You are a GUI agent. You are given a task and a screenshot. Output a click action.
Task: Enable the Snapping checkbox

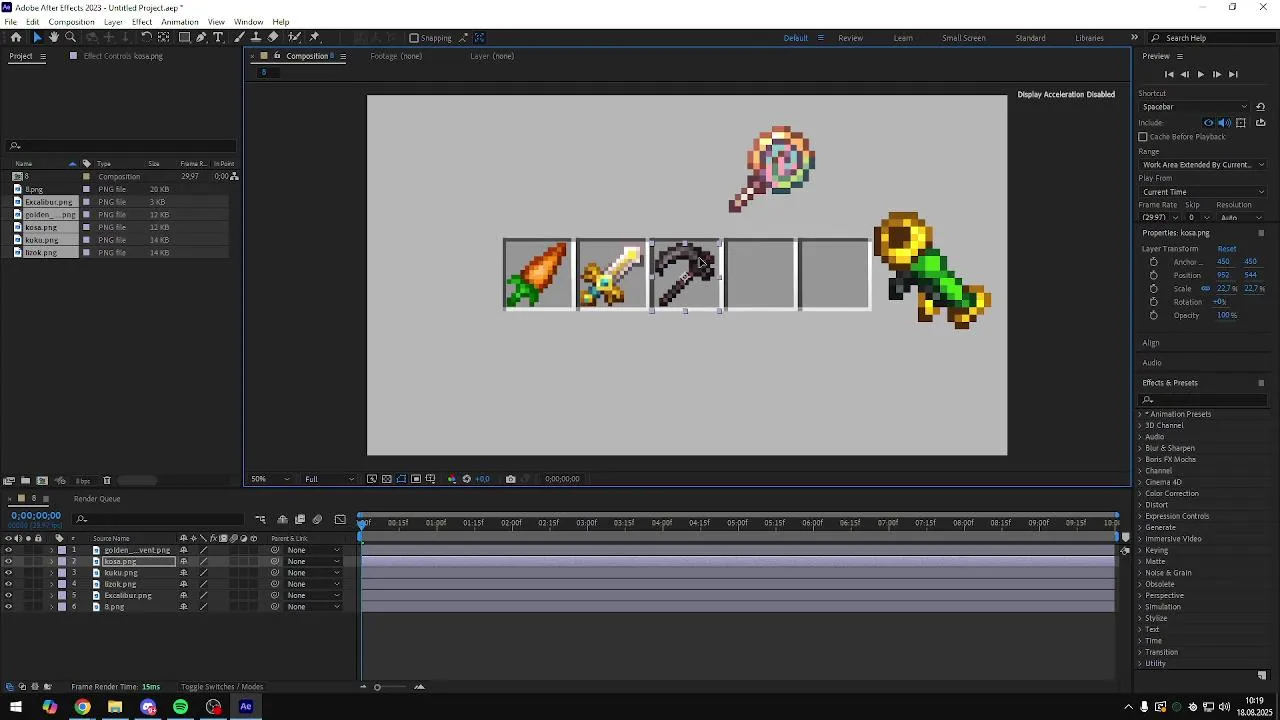(414, 38)
